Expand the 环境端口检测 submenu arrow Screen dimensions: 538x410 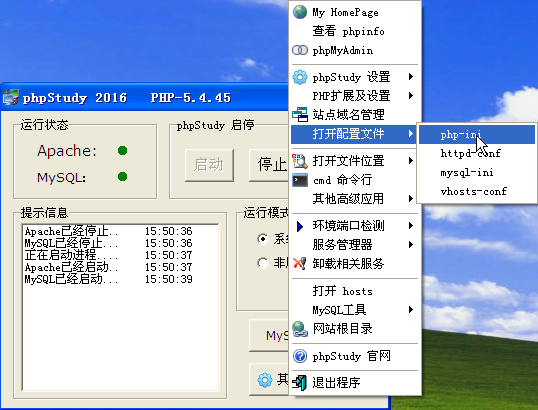[411, 225]
